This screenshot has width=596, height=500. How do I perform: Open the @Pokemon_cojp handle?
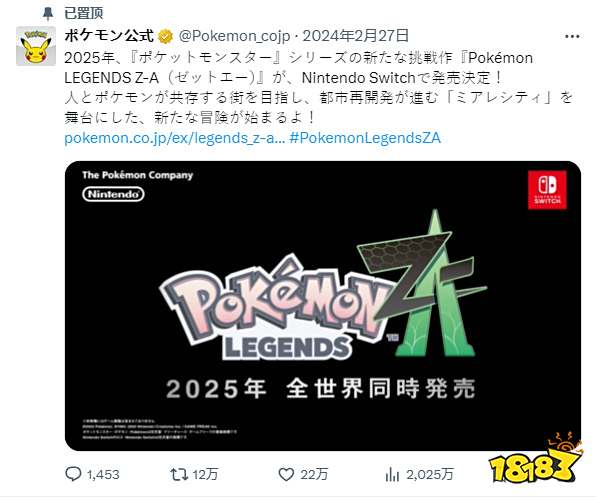[235, 37]
